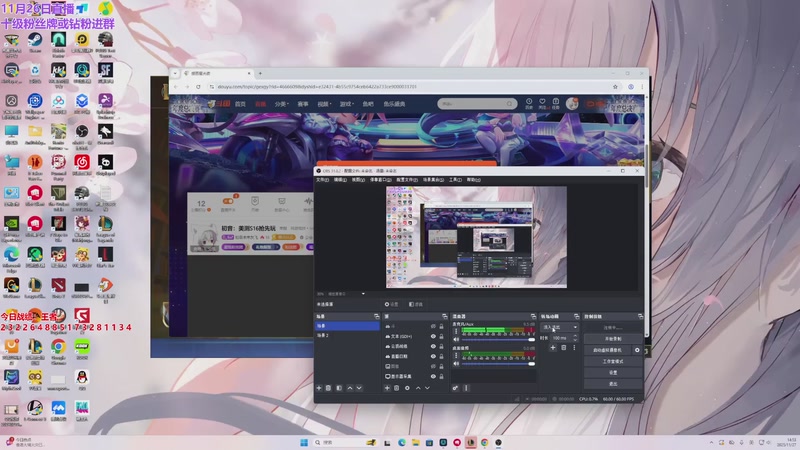This screenshot has width=800, height=450.
Task: Increase transition duration with up stepper arrow
Action: coord(576,336)
